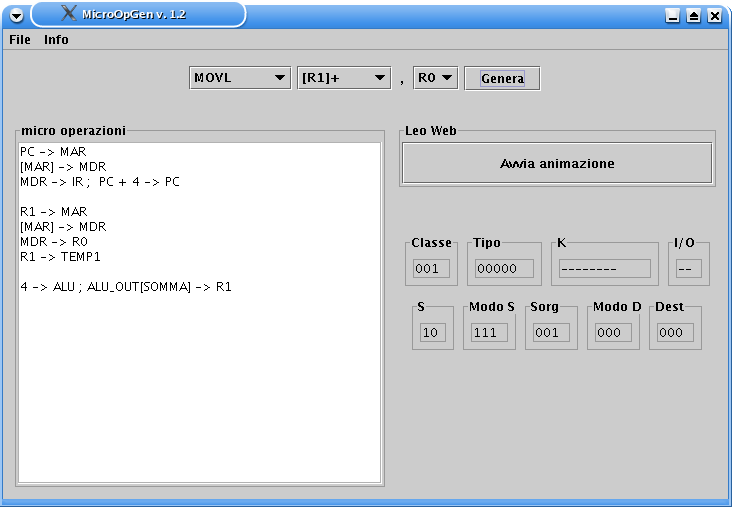
Task: Click the Classe field showing 001
Action: click(x=432, y=268)
